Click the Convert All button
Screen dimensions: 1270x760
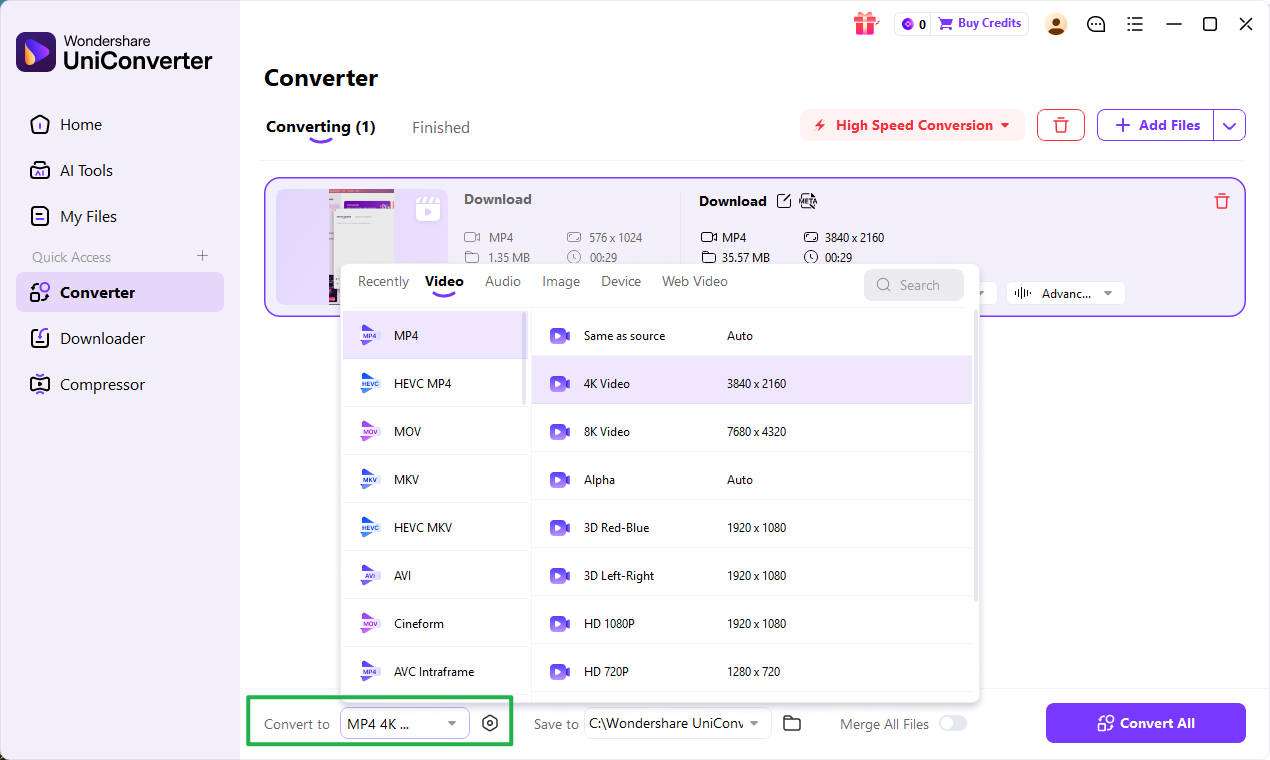coord(1146,723)
